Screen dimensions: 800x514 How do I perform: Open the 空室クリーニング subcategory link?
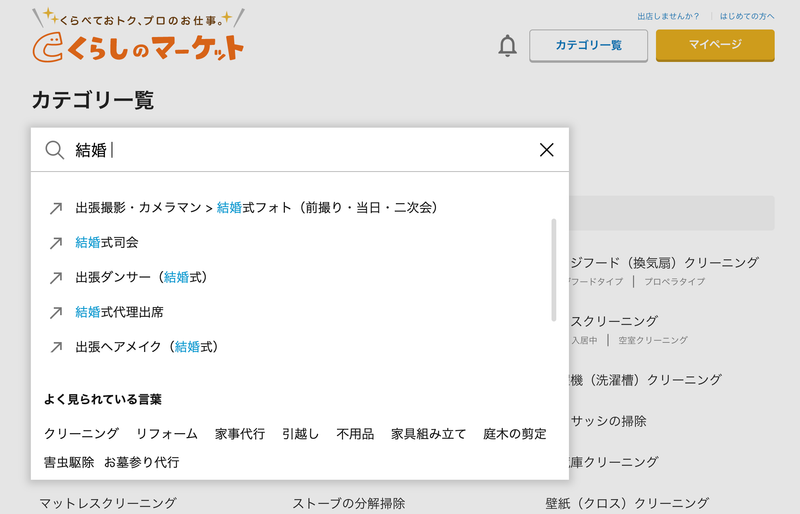[653, 340]
